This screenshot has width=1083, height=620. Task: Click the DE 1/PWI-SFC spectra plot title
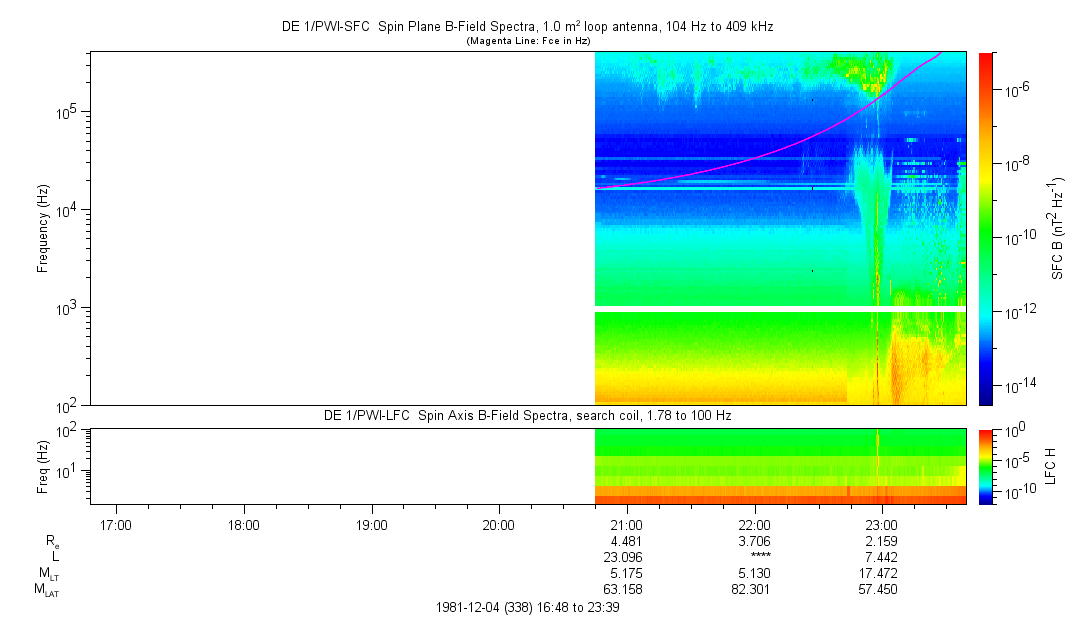528,28
